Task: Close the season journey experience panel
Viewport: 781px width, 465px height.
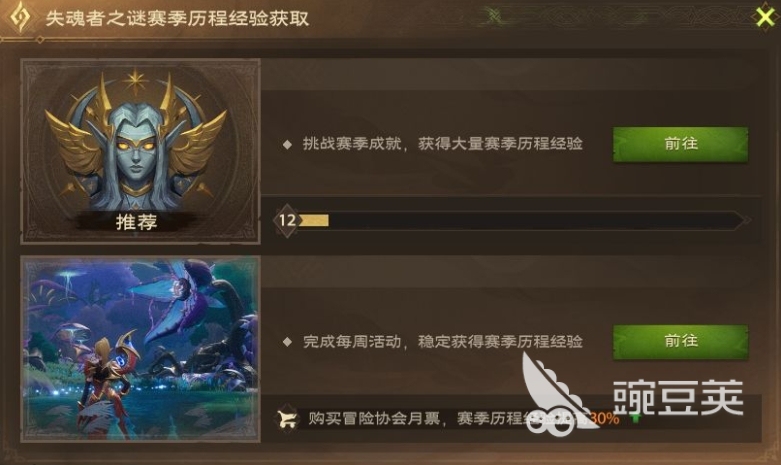Action: pos(765,17)
